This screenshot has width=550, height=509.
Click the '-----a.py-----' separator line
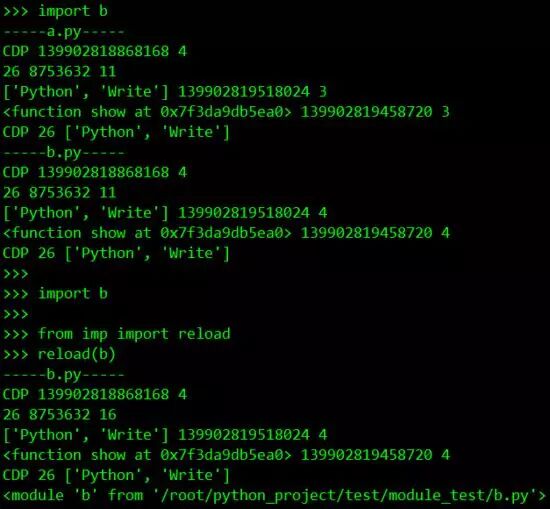[x=64, y=32]
